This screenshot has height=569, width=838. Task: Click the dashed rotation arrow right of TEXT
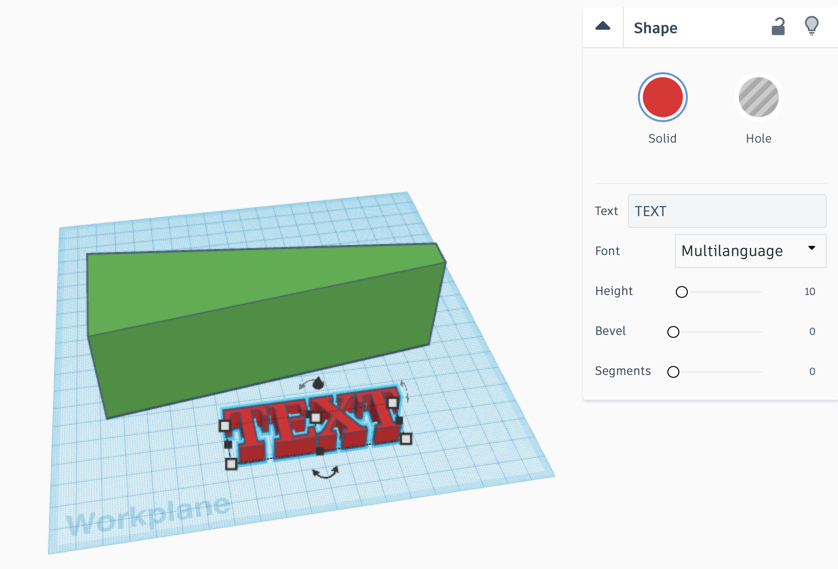pyautogui.click(x=404, y=391)
